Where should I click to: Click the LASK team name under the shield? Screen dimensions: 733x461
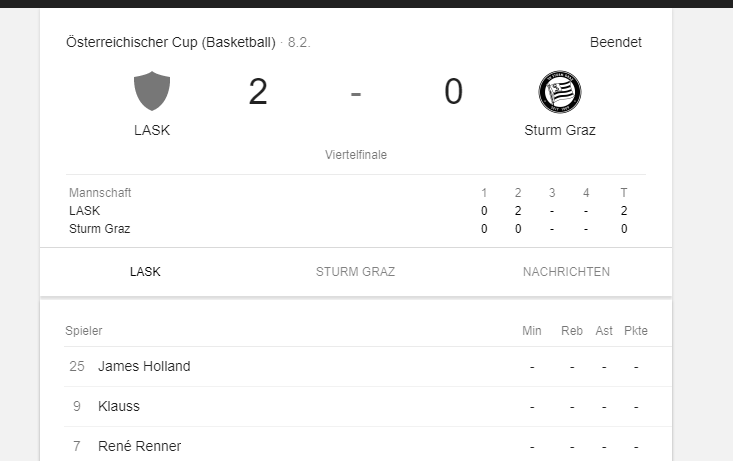(x=152, y=130)
